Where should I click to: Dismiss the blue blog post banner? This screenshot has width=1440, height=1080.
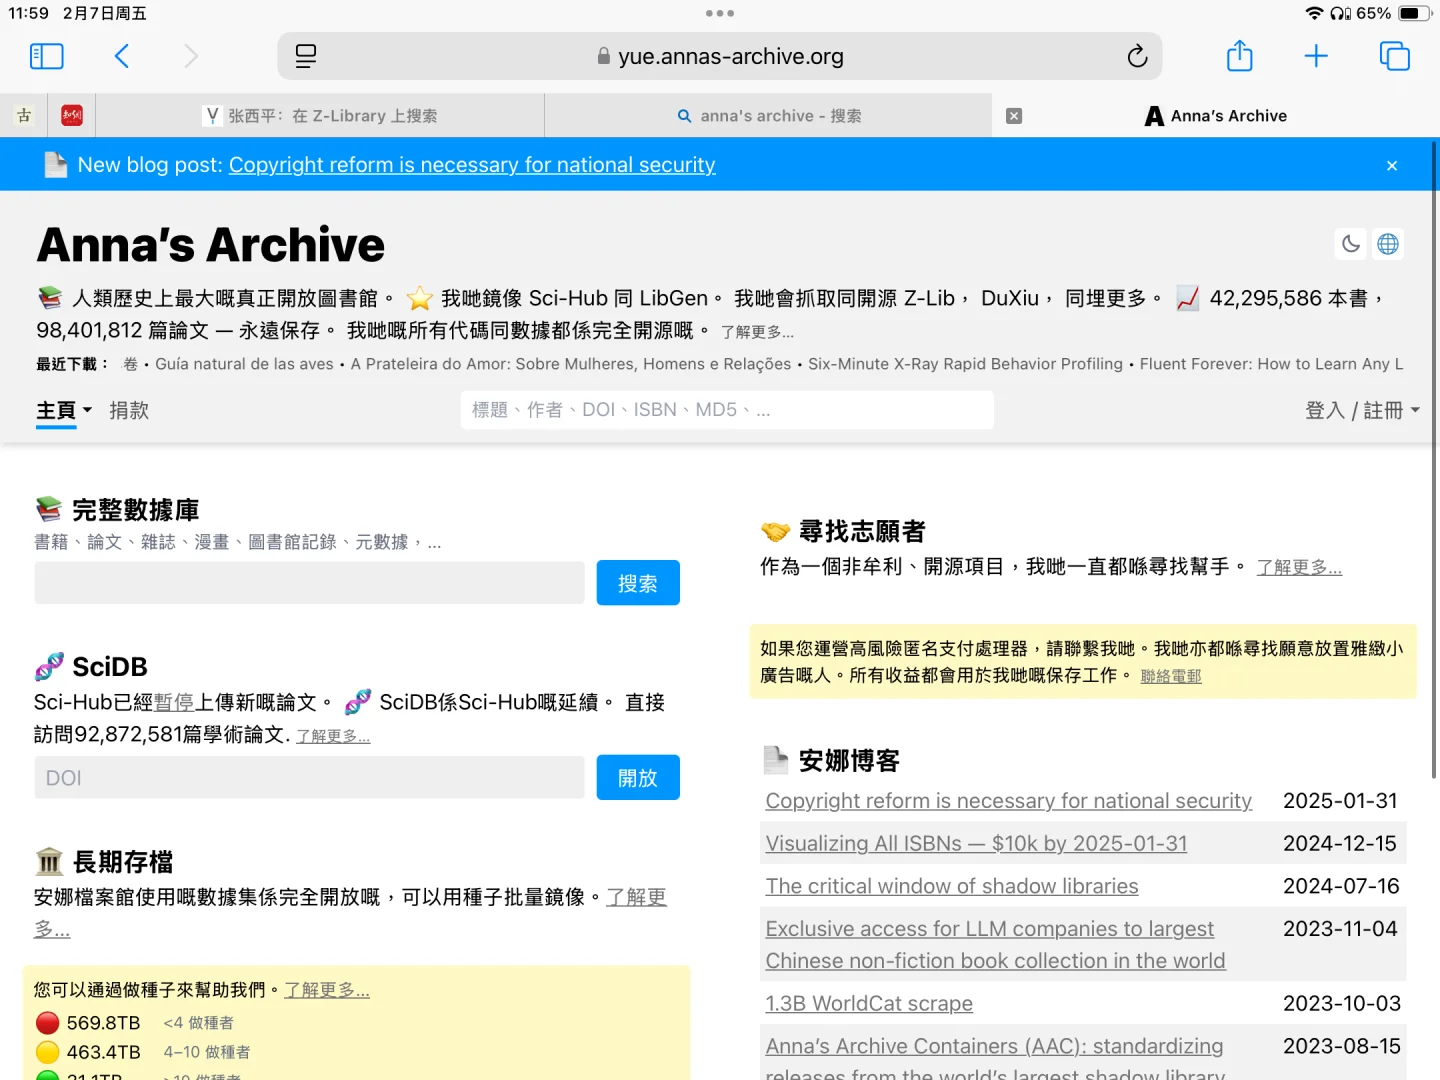pos(1392,165)
